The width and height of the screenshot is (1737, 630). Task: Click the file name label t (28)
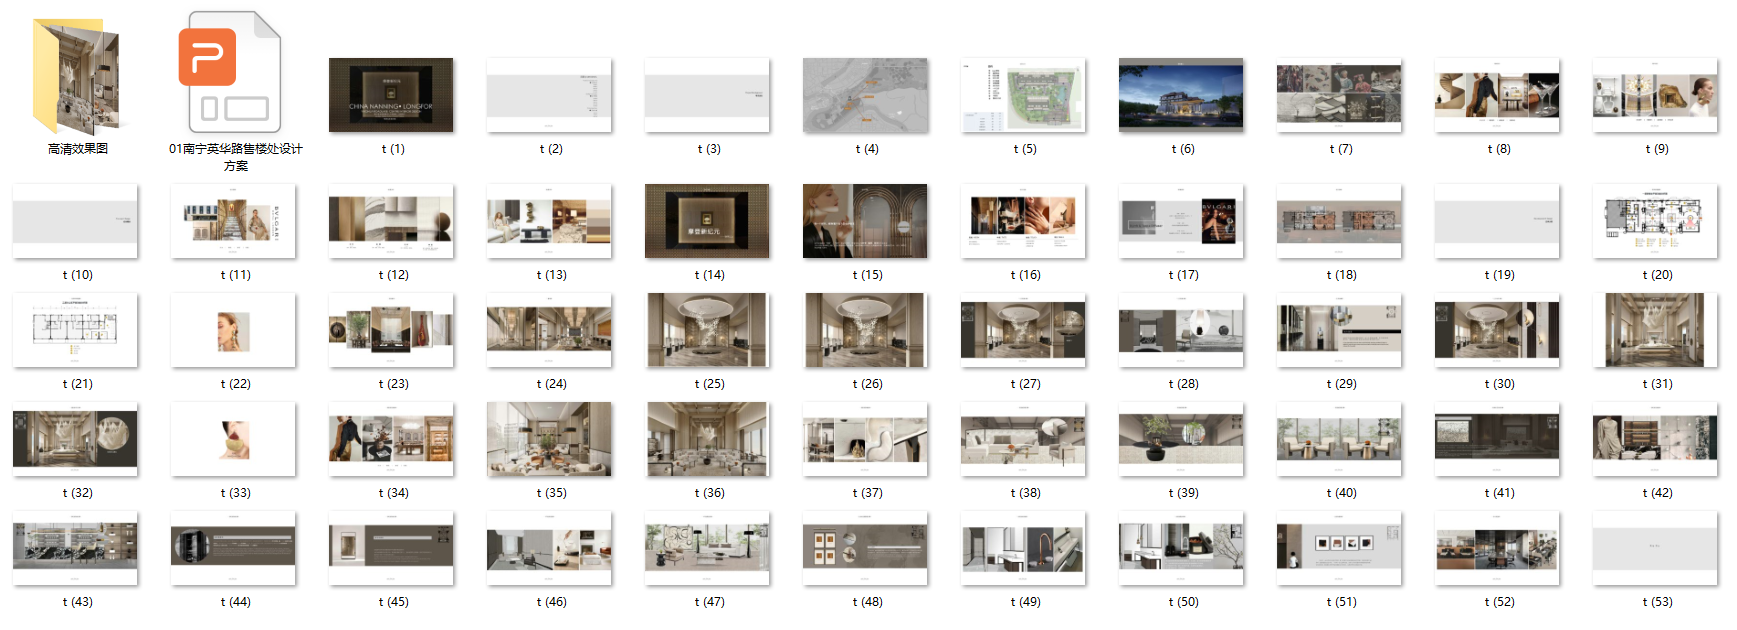[x=1182, y=384]
